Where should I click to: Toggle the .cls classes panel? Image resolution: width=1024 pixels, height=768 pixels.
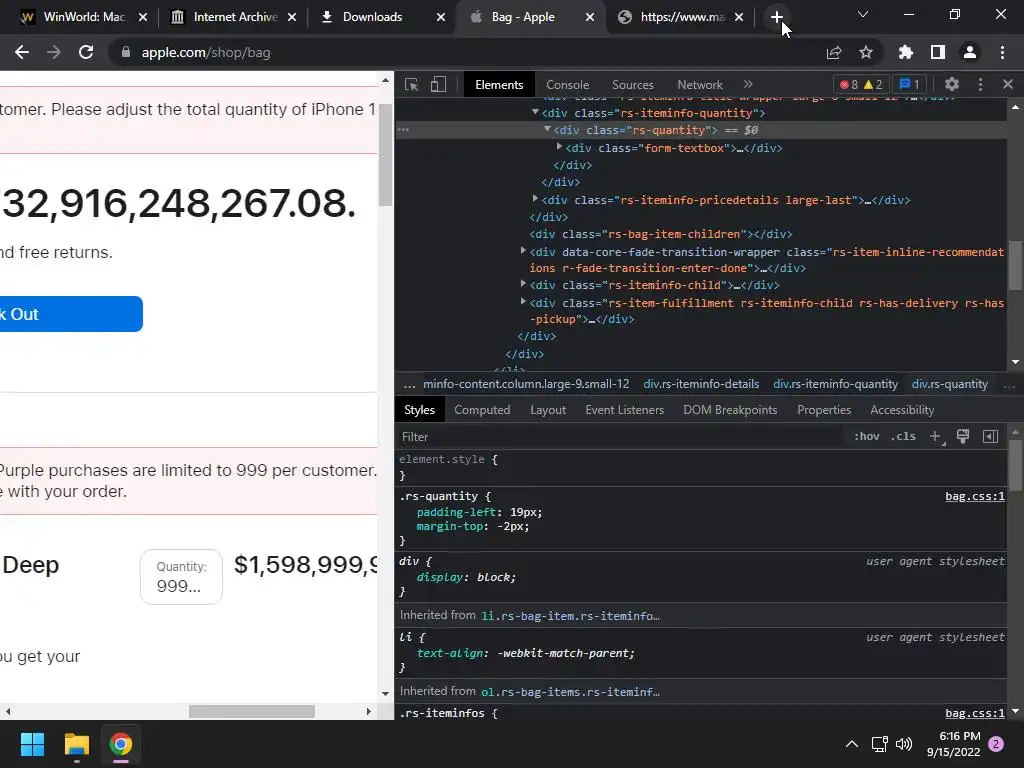point(903,436)
